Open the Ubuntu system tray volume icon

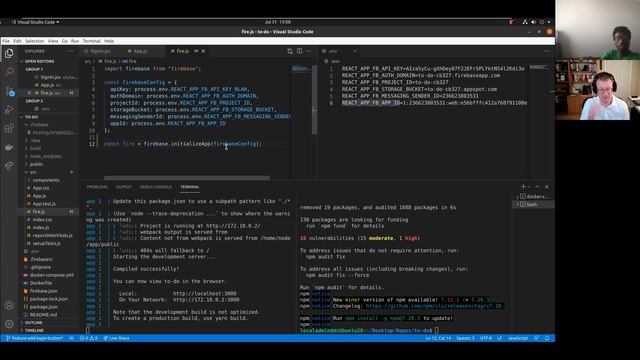(x=533, y=22)
